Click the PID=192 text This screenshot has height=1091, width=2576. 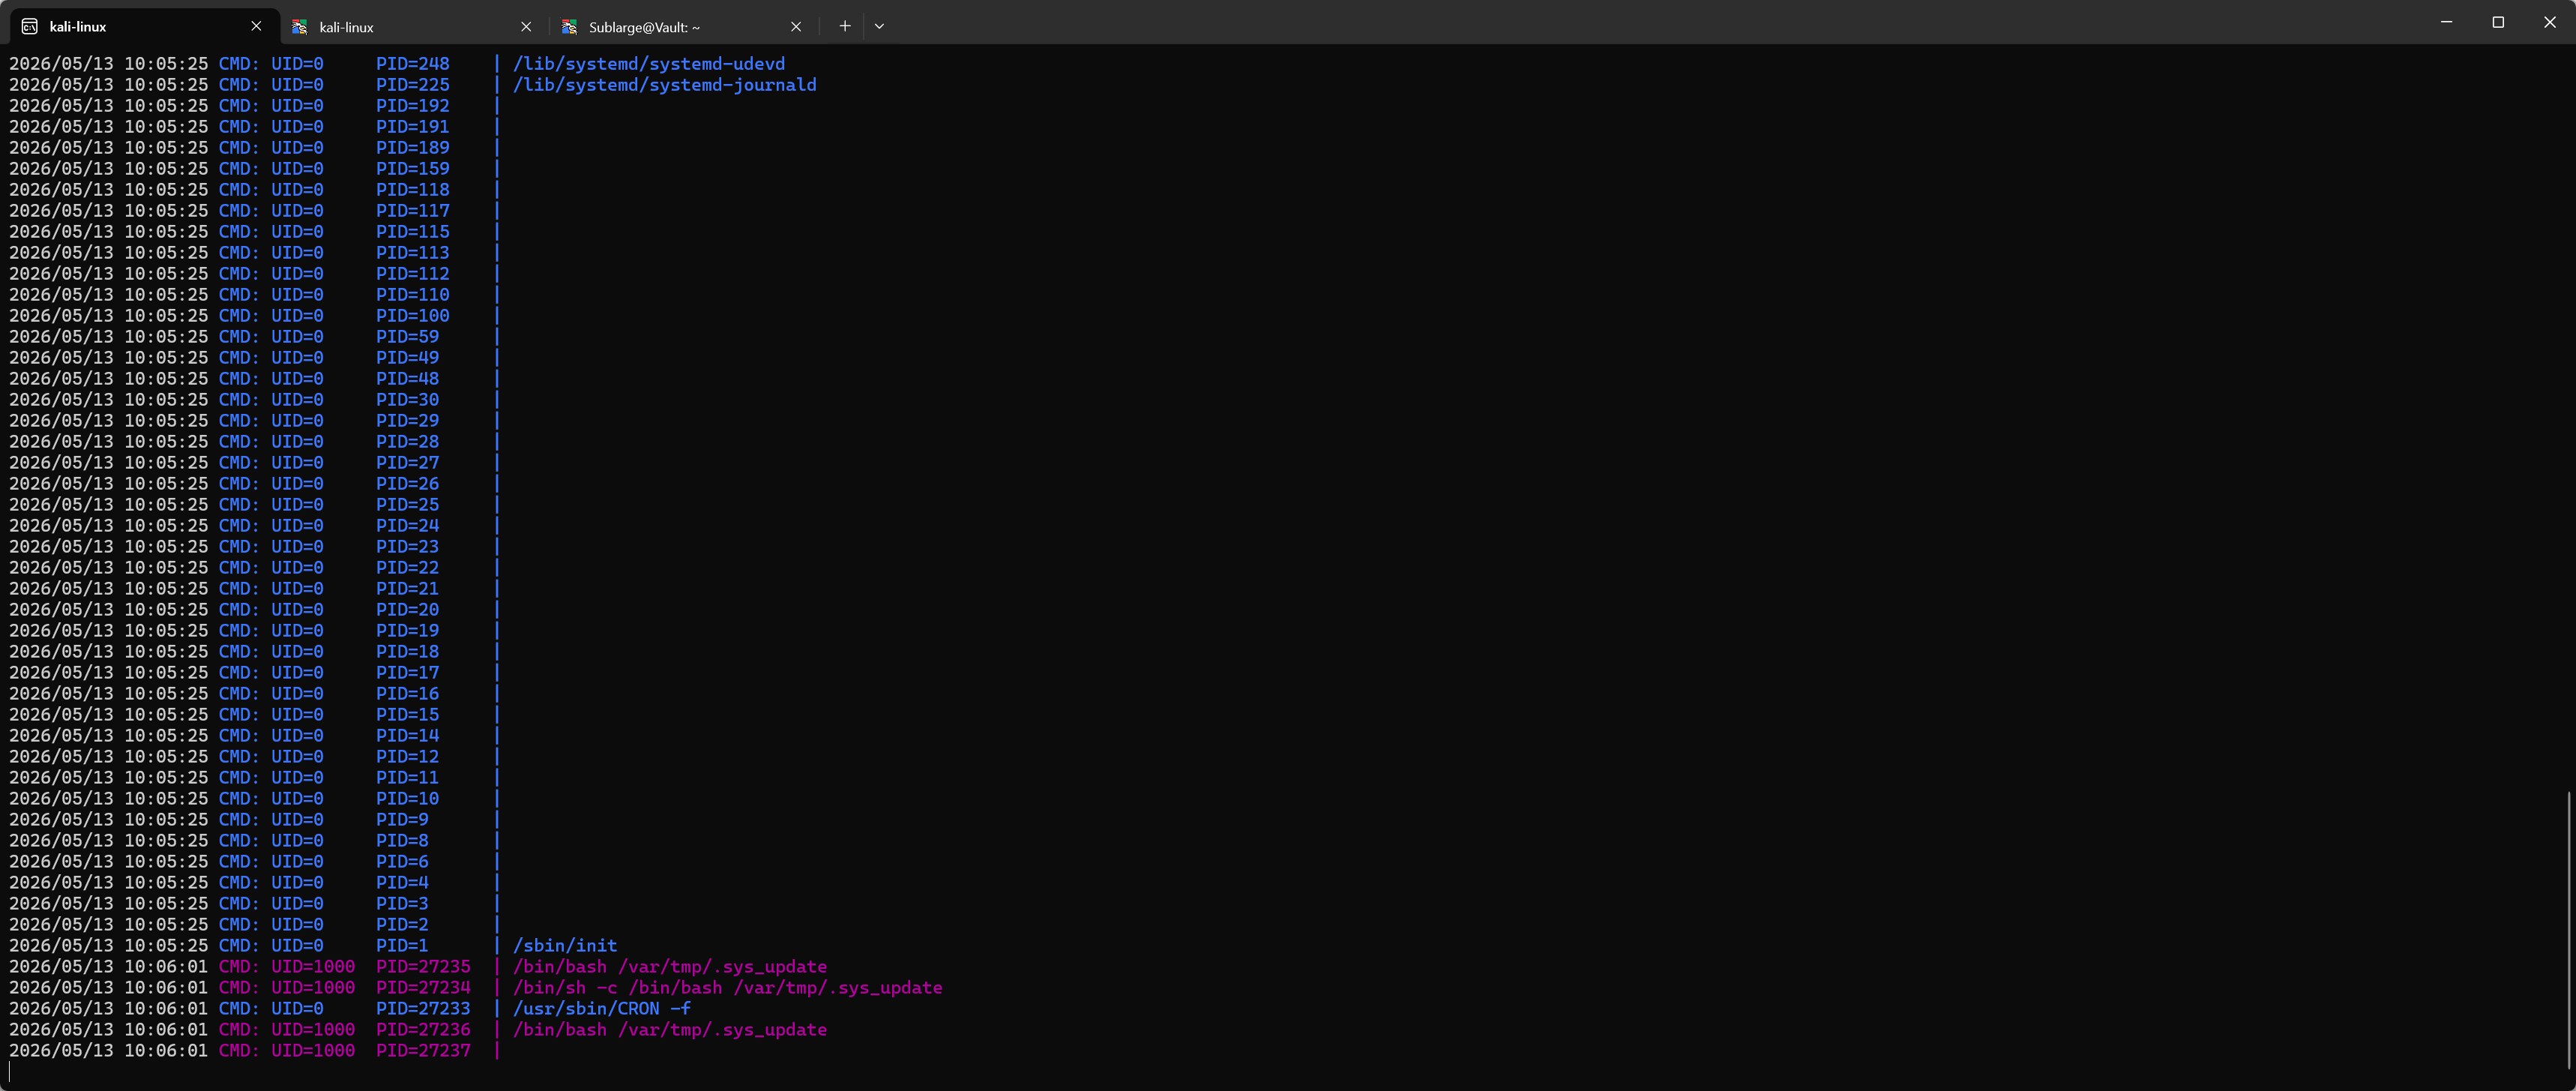pos(413,106)
